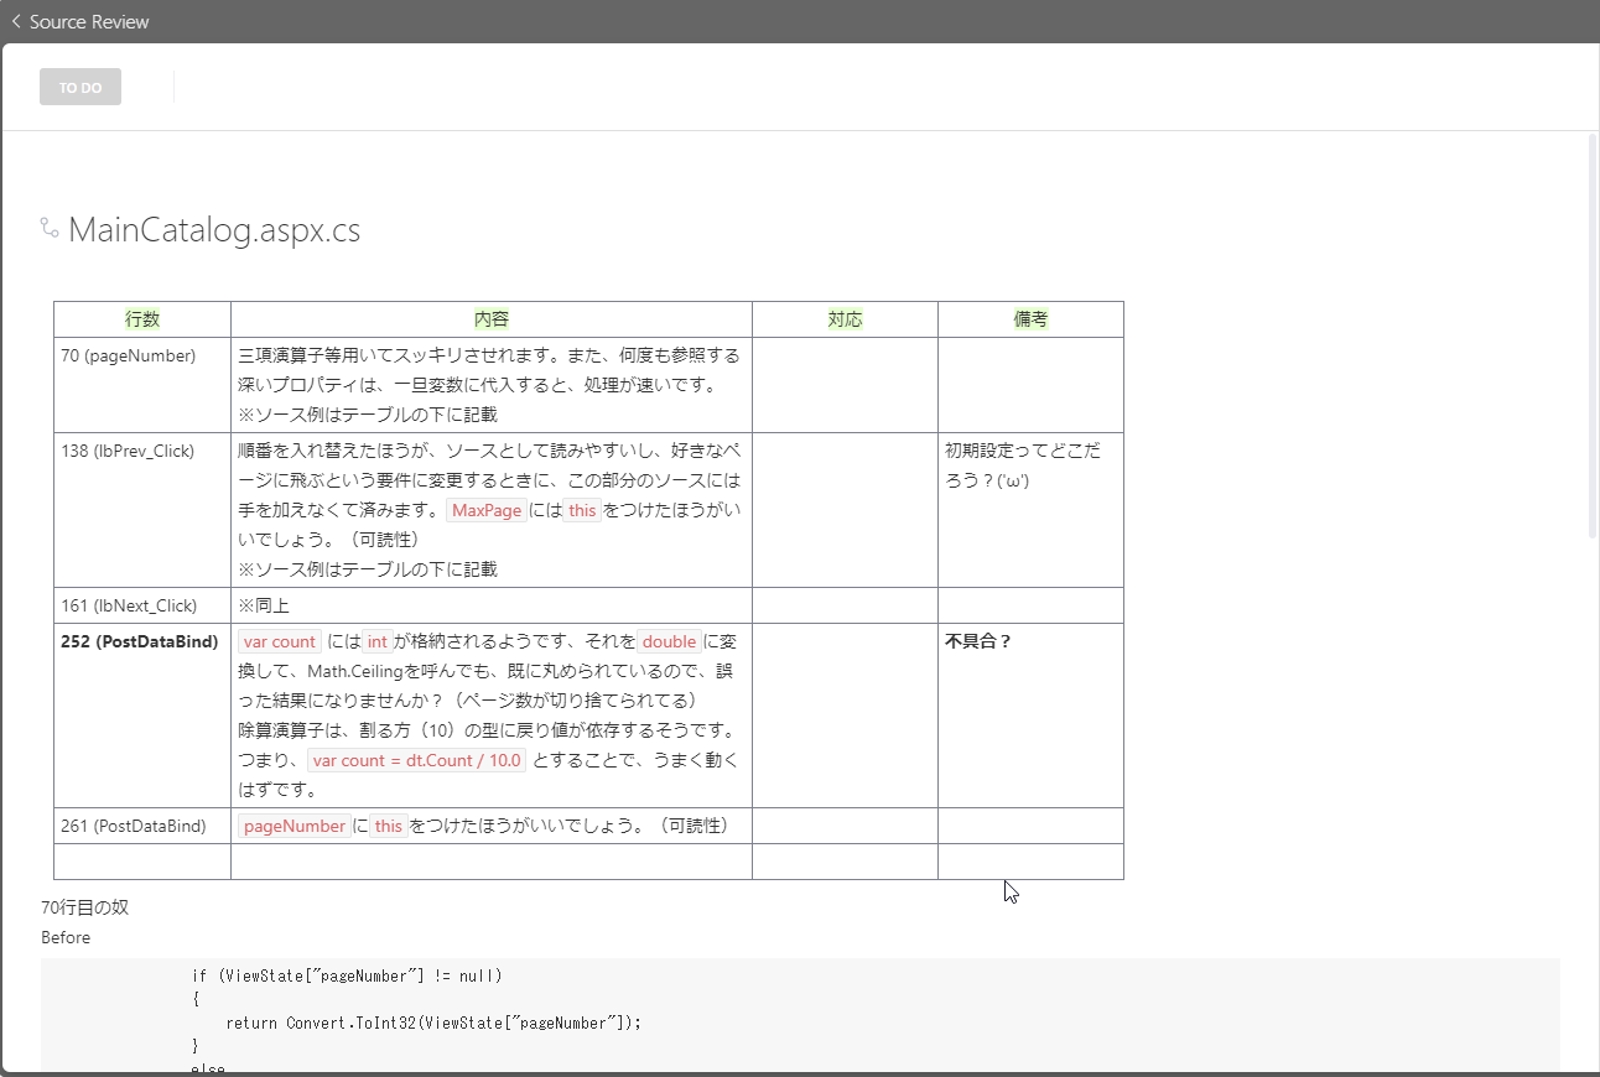
Task: Click the '不具合？' remark cell
Action: (x=1031, y=715)
